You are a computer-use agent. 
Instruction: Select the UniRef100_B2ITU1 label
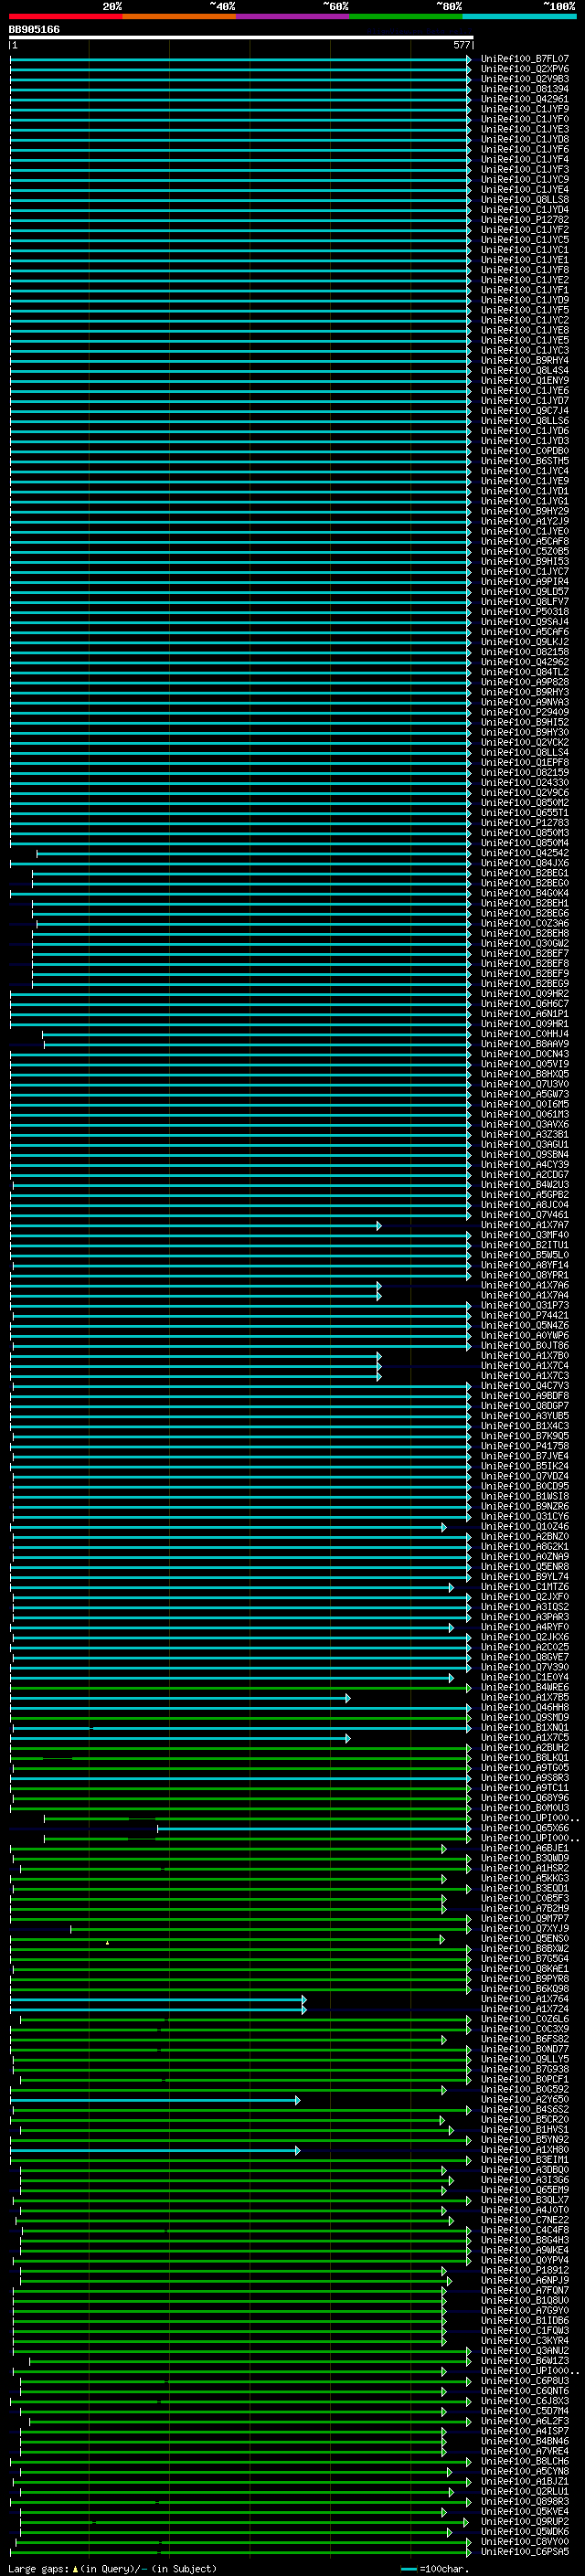pyautogui.click(x=525, y=1245)
